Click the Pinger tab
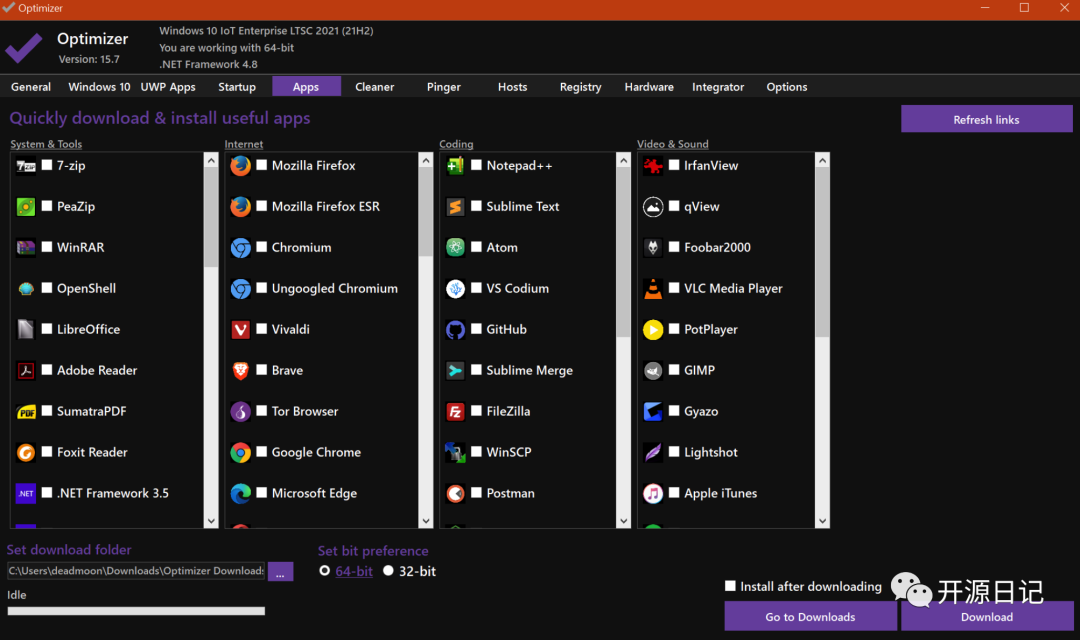1080x640 pixels. [x=444, y=87]
